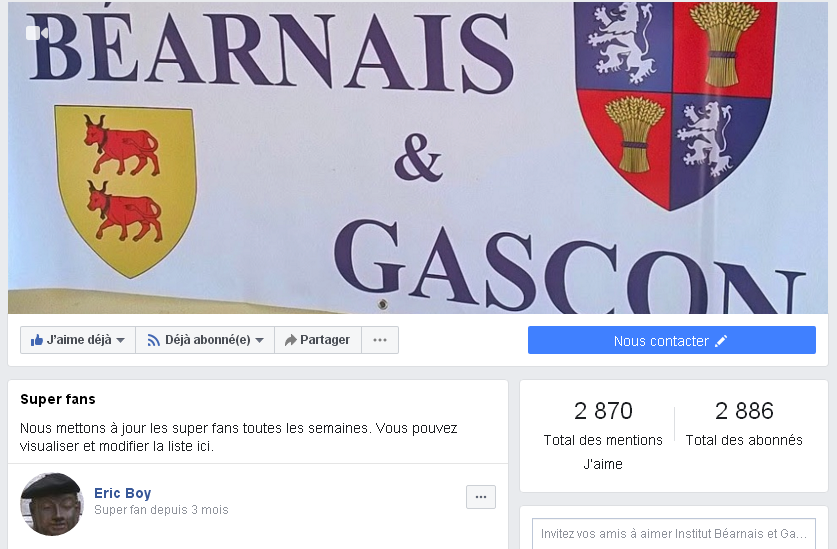Click the invite friends input field
The width and height of the screenshot is (837, 549).
click(x=674, y=534)
